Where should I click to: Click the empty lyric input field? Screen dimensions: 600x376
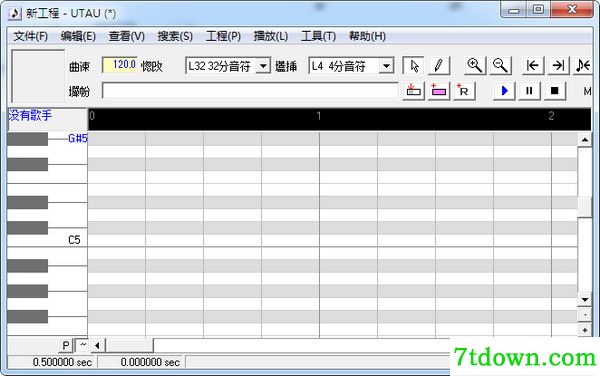click(x=250, y=91)
